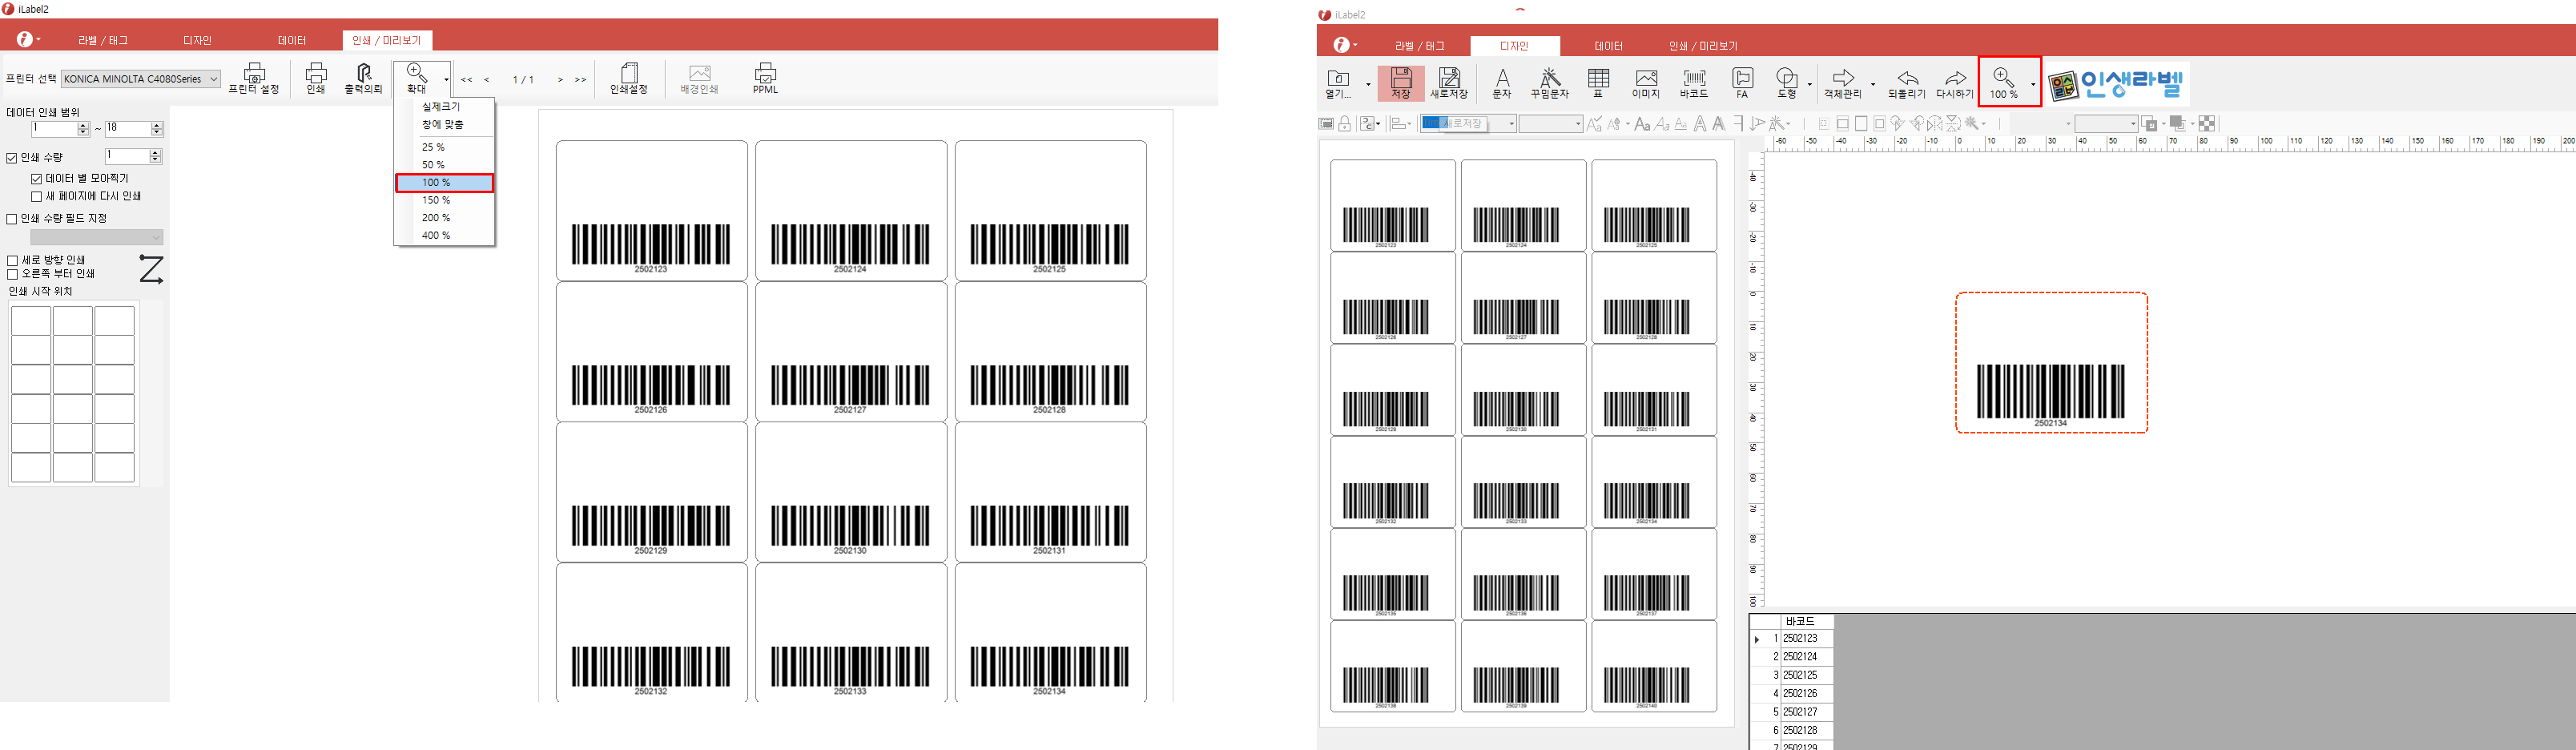Open the font size combo box in format toolbar
This screenshot has width=2576, height=750.
pos(1551,124)
